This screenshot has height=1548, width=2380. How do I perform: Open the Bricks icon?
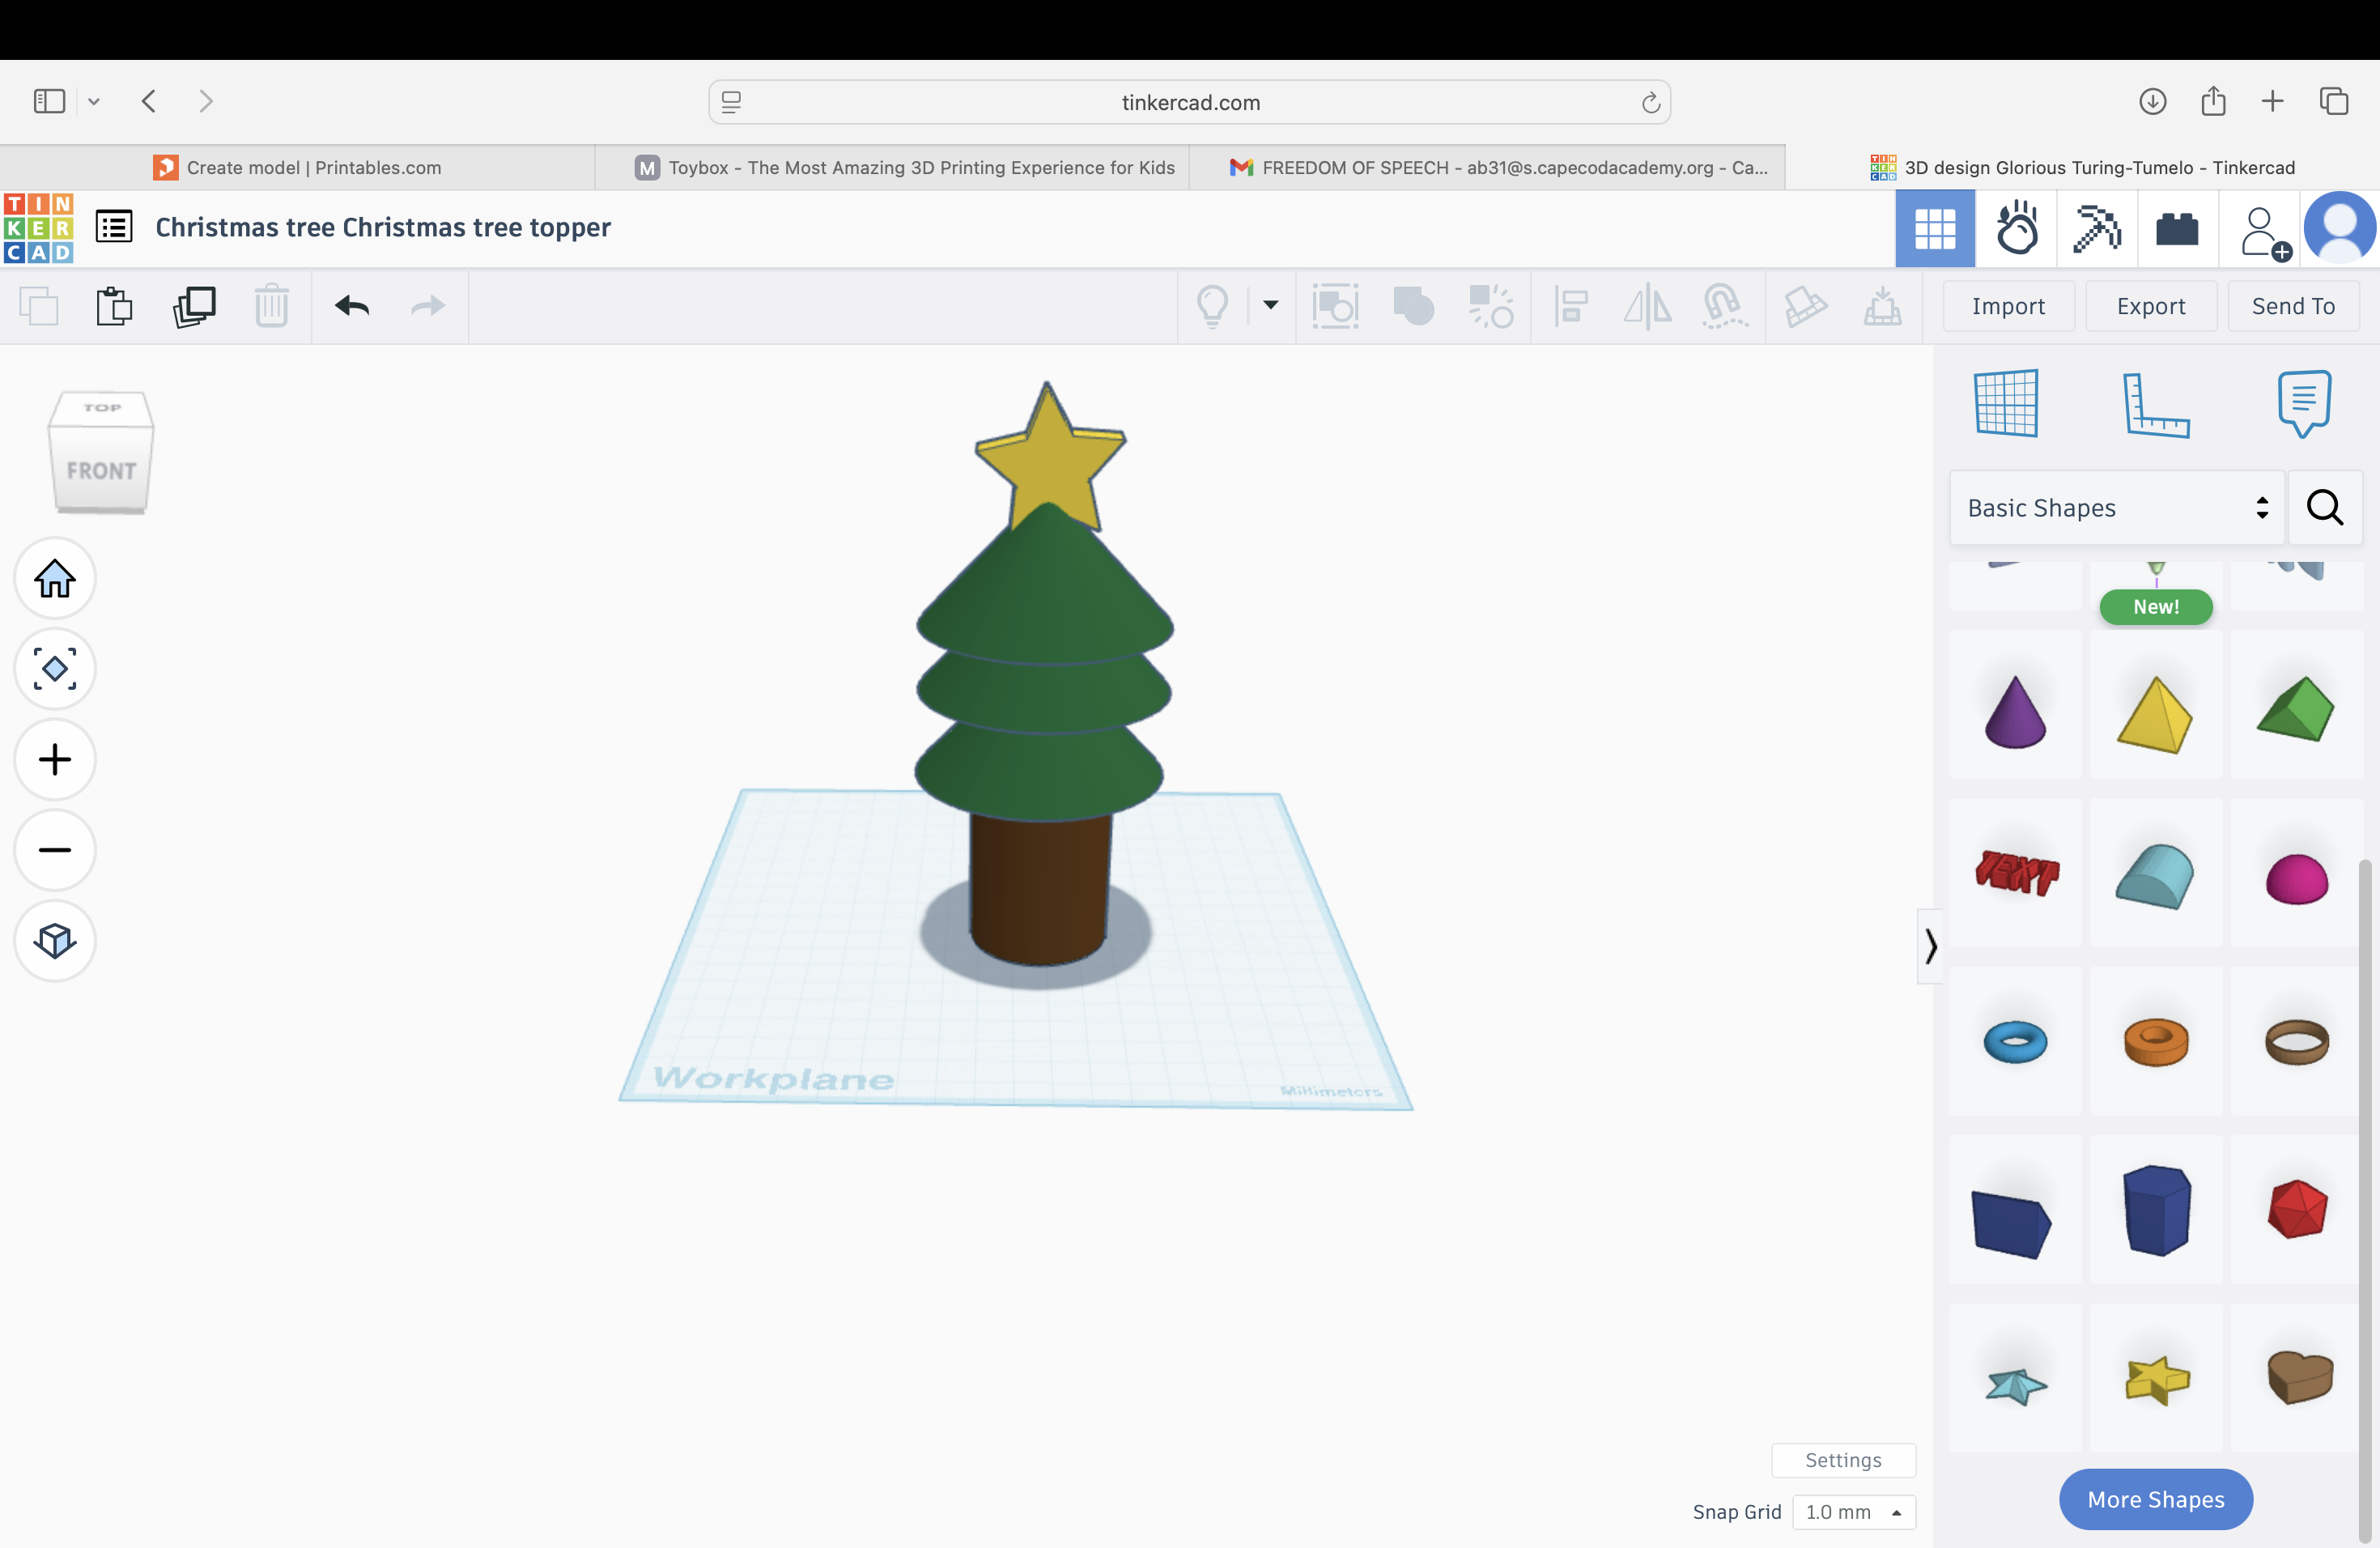(2177, 229)
